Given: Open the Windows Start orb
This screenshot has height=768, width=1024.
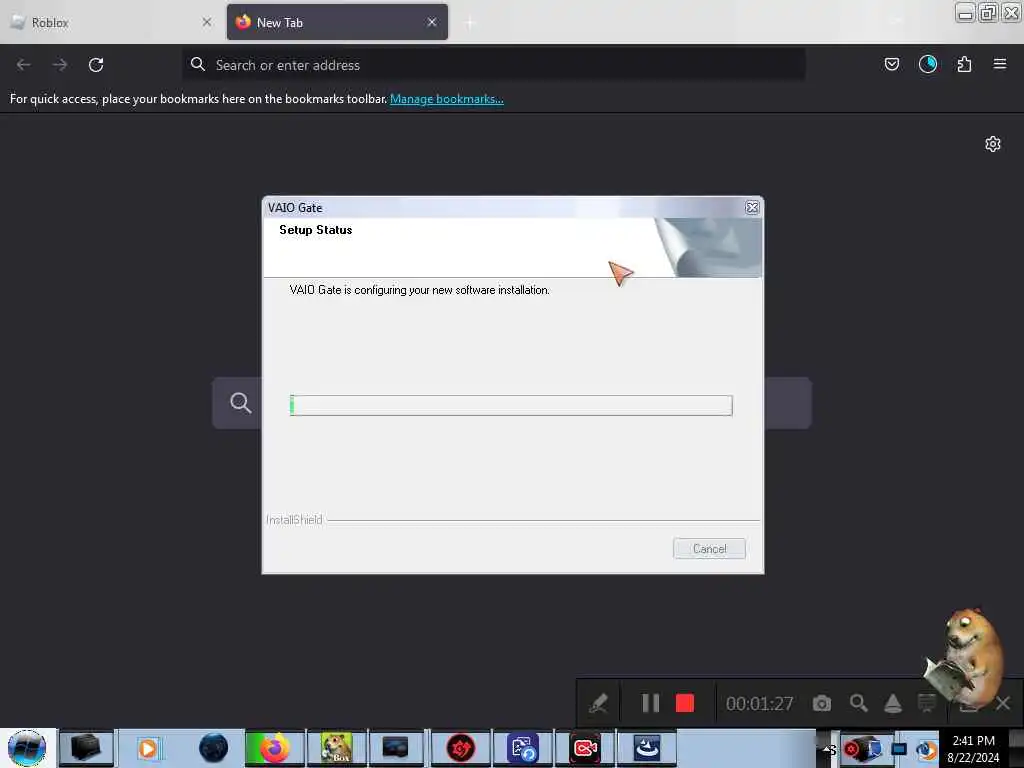Looking at the screenshot, I should (x=26, y=748).
